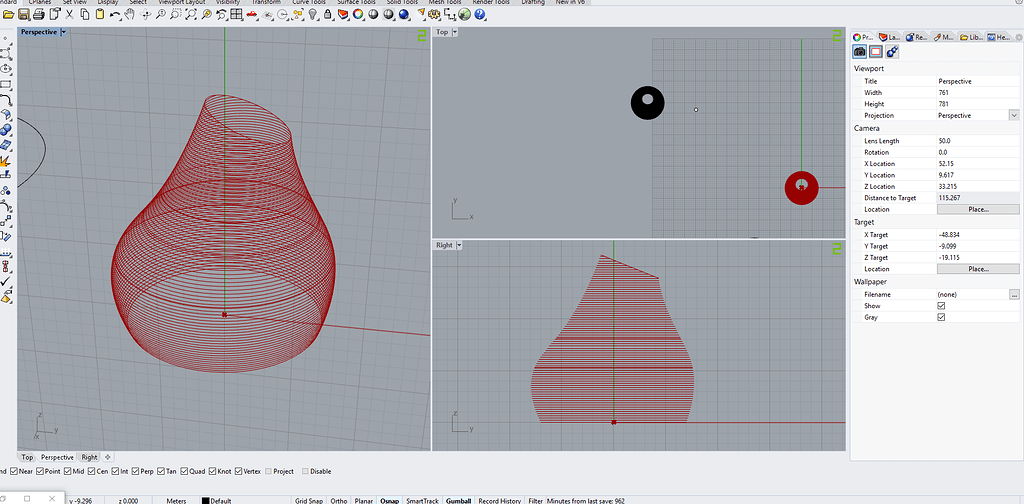Click the black Default layer color swatch

tap(206, 501)
